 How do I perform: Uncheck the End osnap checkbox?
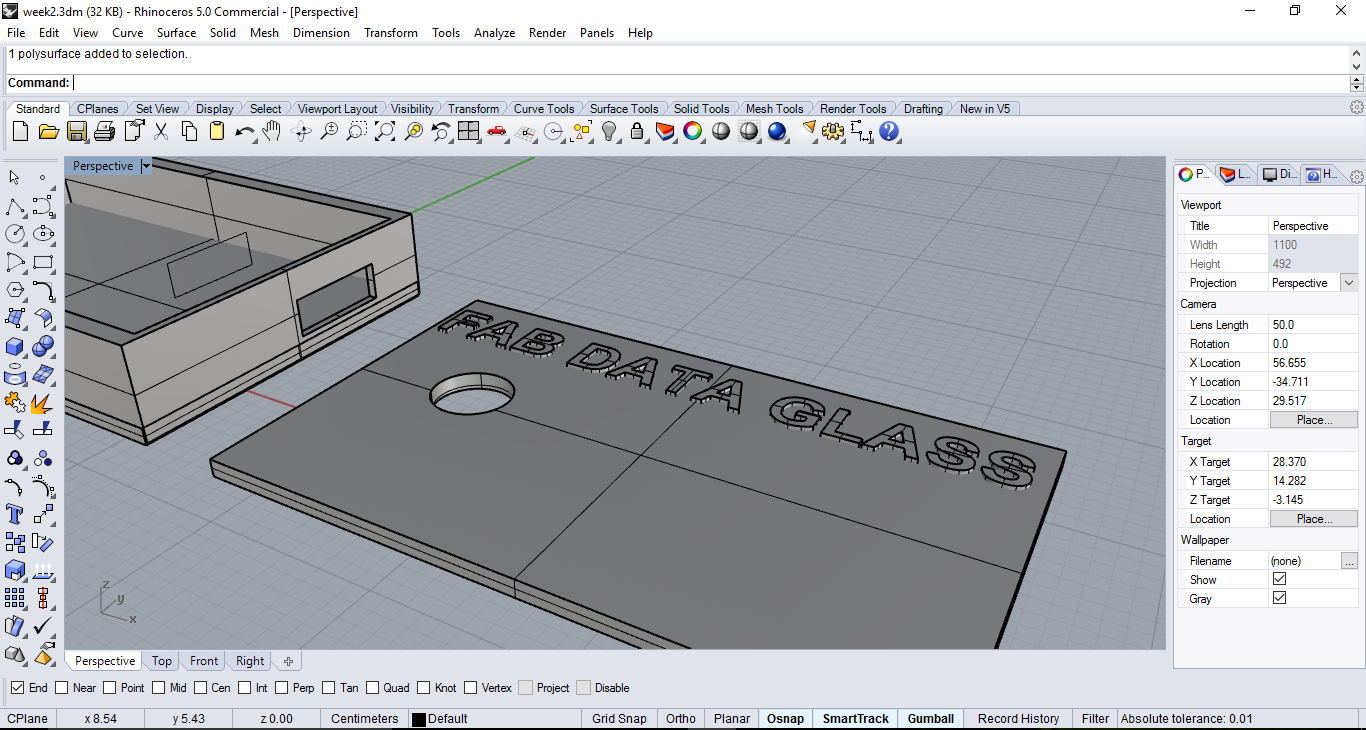pyautogui.click(x=17, y=688)
